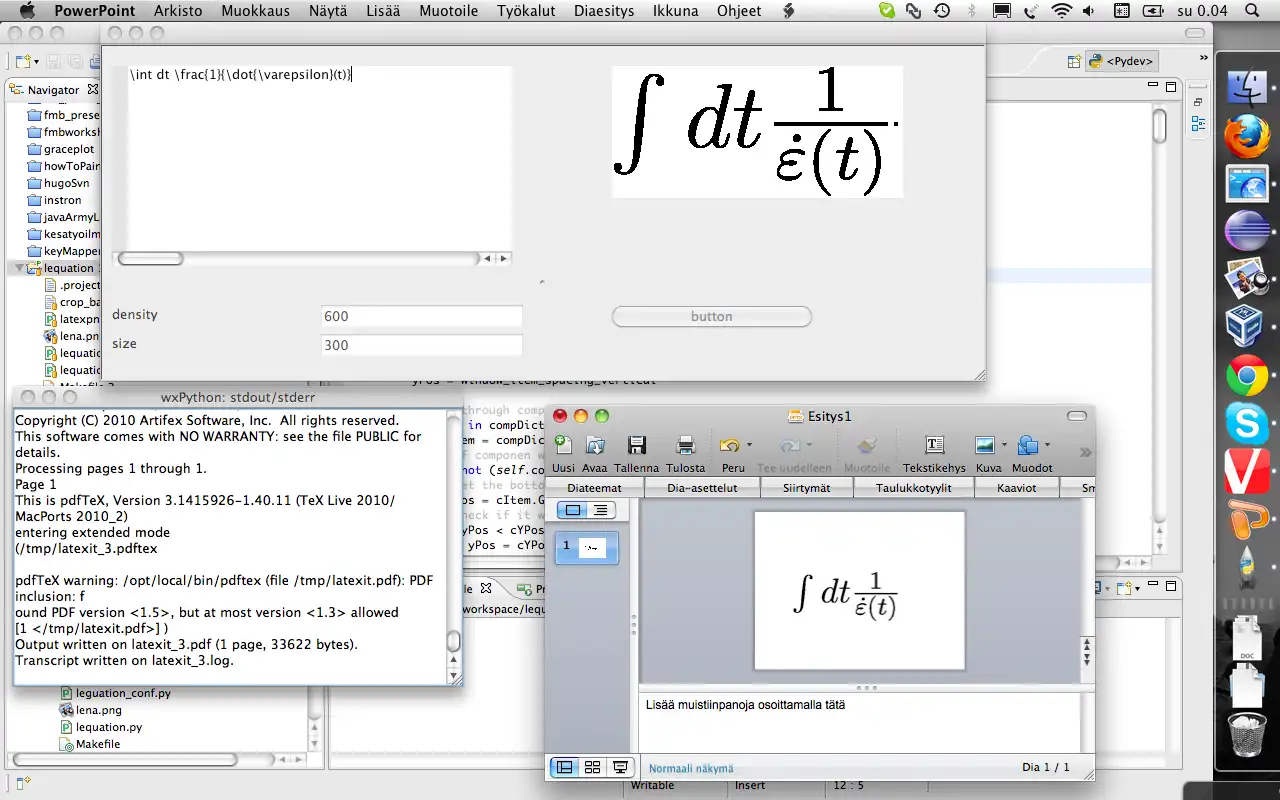Click the Tulosta printer icon

686,445
